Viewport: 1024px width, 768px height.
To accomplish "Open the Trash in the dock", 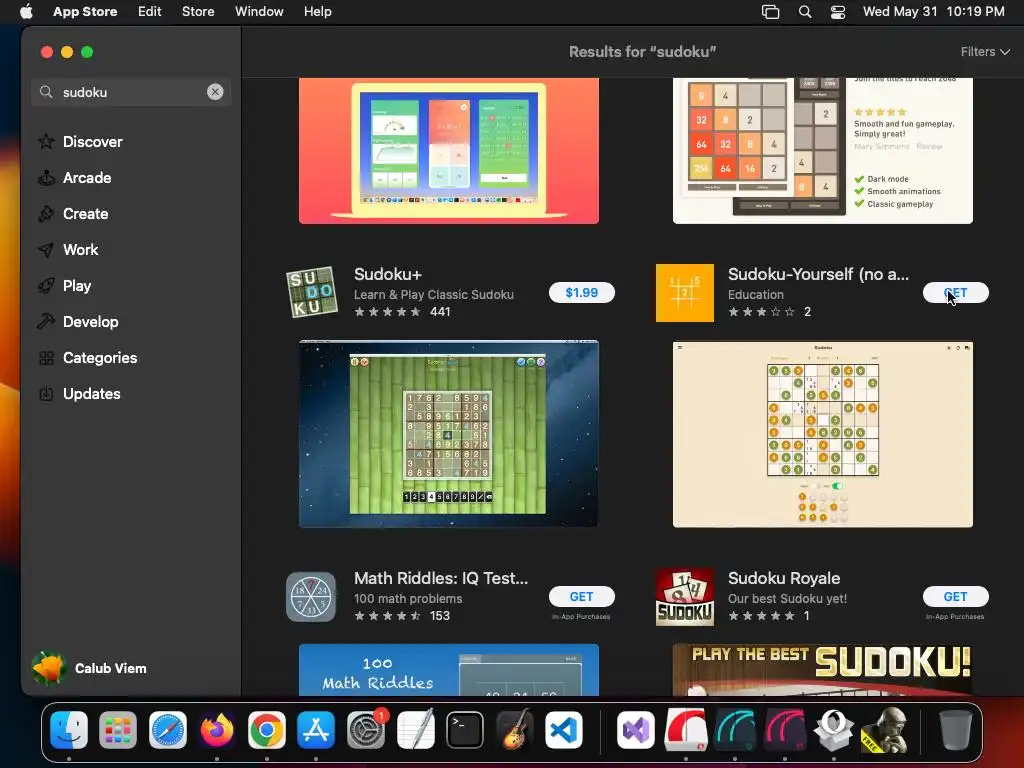I will click(955, 729).
